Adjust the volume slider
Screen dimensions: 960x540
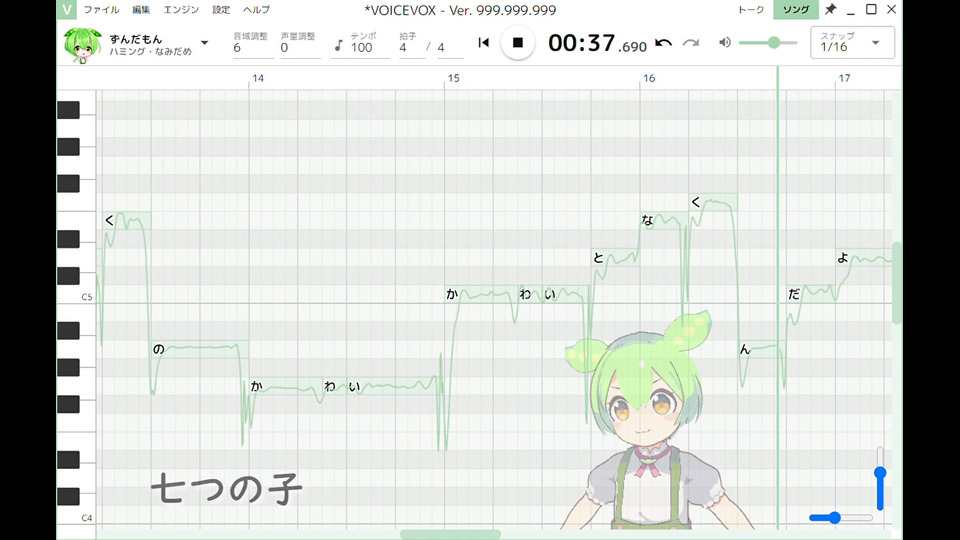768,42
